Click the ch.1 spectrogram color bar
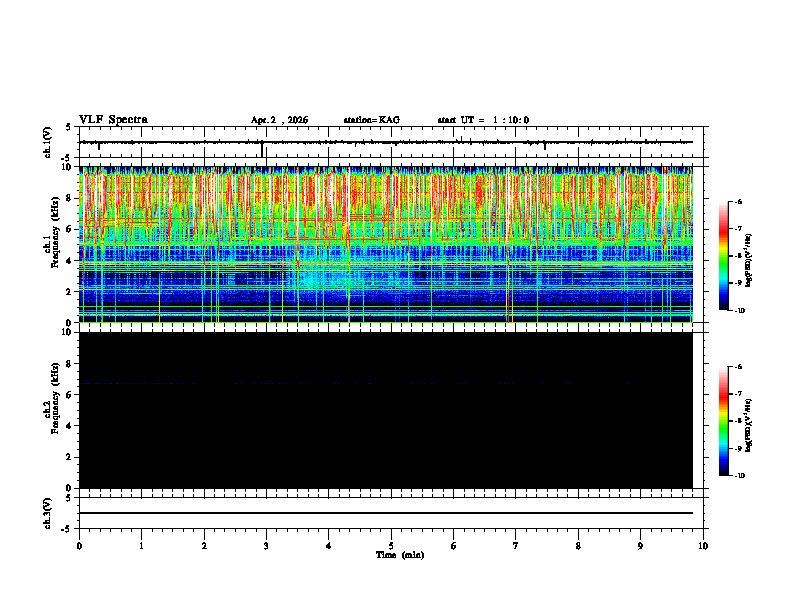Viewport: 792px width, 612px height. pyautogui.click(x=723, y=256)
